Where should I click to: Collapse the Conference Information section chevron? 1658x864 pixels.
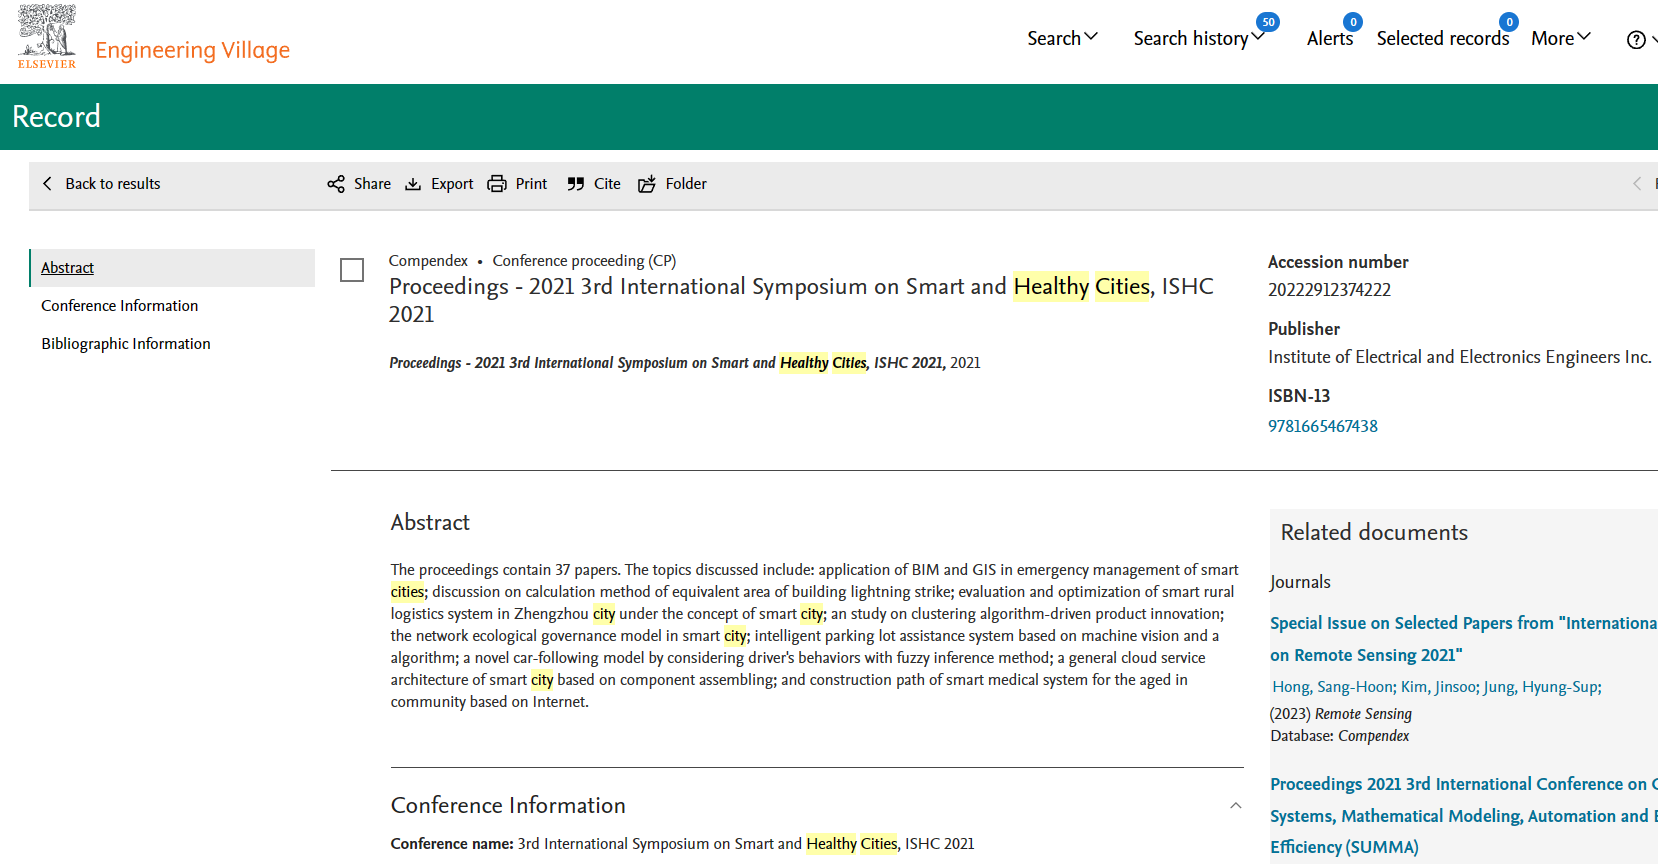coord(1236,806)
